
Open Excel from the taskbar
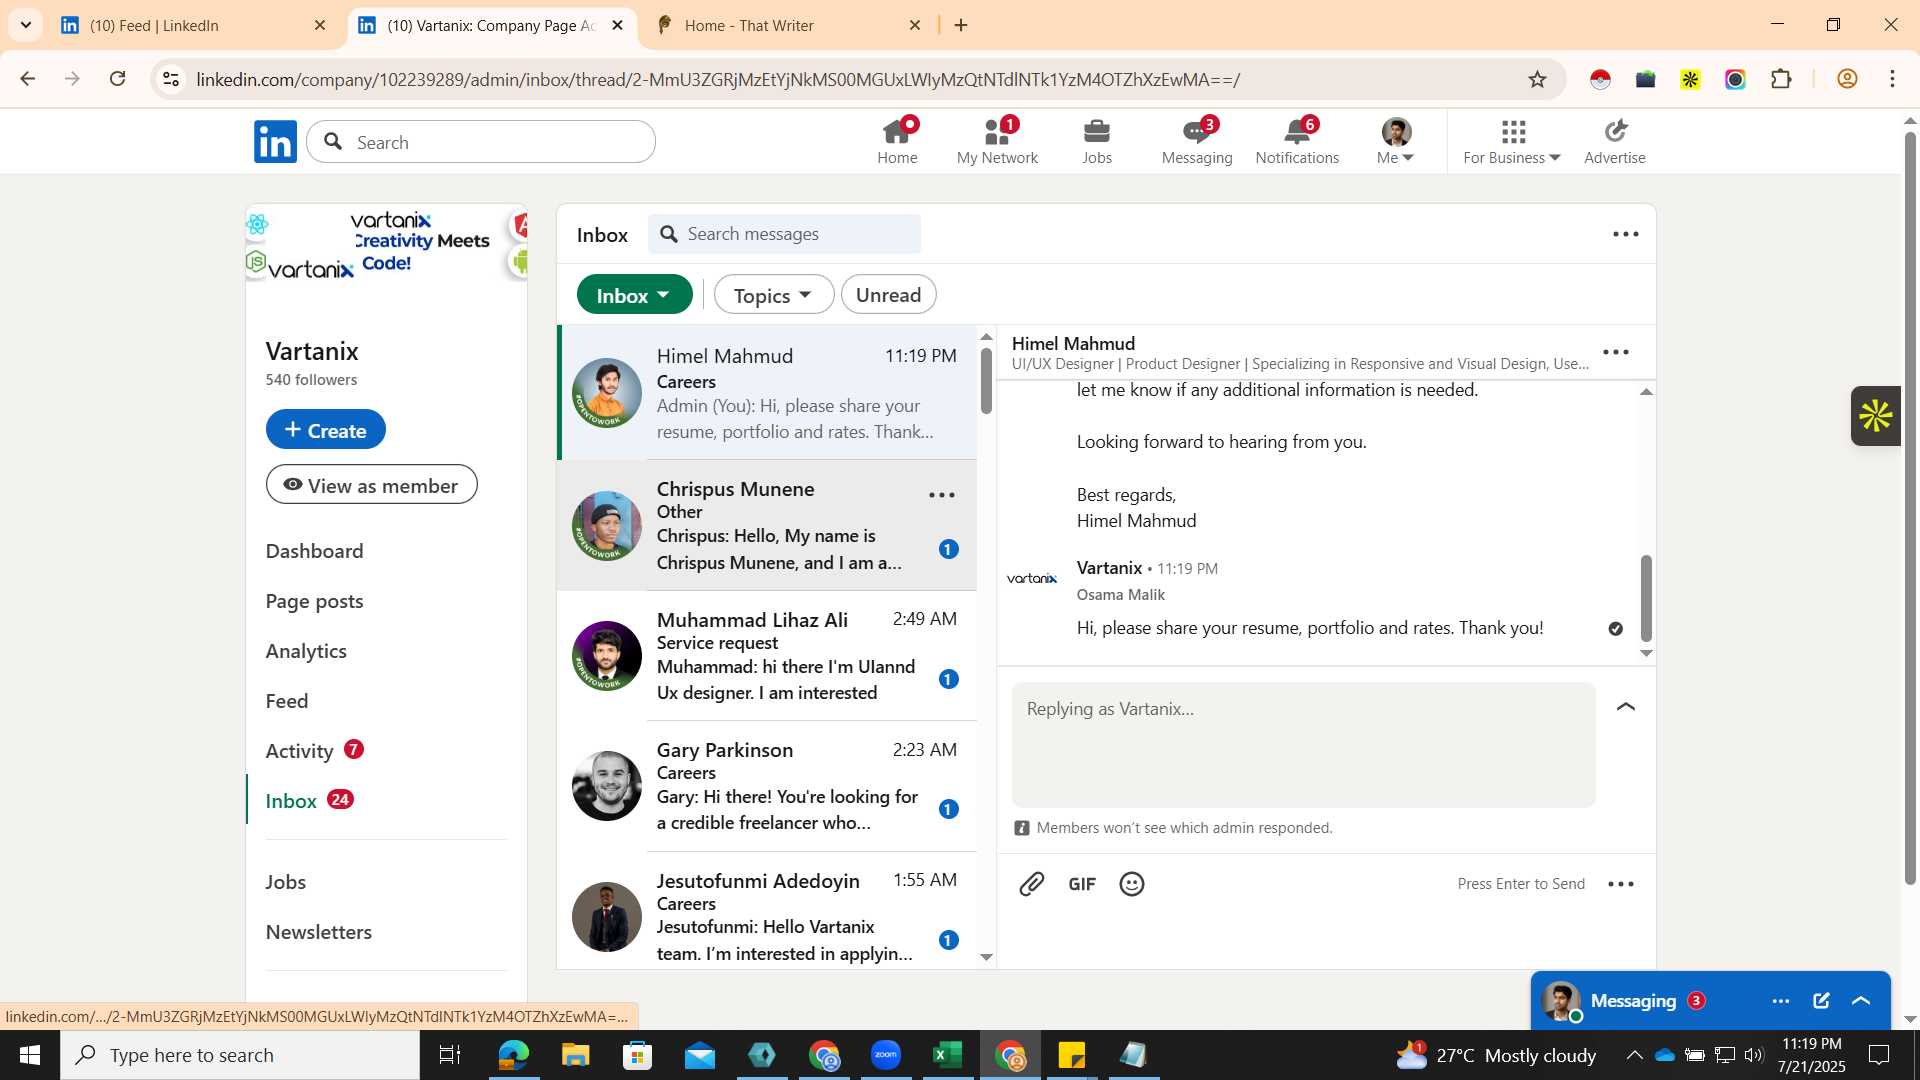pyautogui.click(x=947, y=1055)
